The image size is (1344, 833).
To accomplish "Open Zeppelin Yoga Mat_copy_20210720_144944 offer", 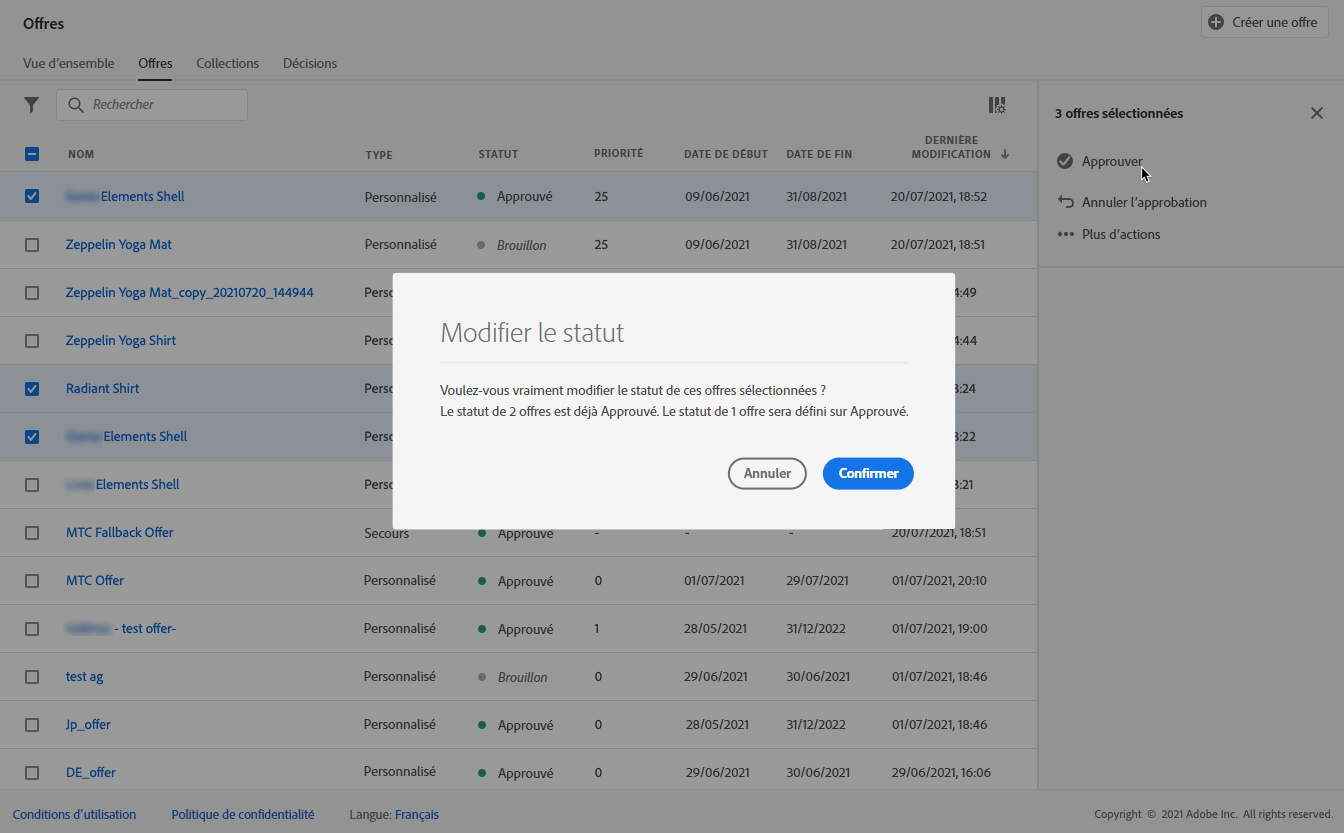I will 190,293.
